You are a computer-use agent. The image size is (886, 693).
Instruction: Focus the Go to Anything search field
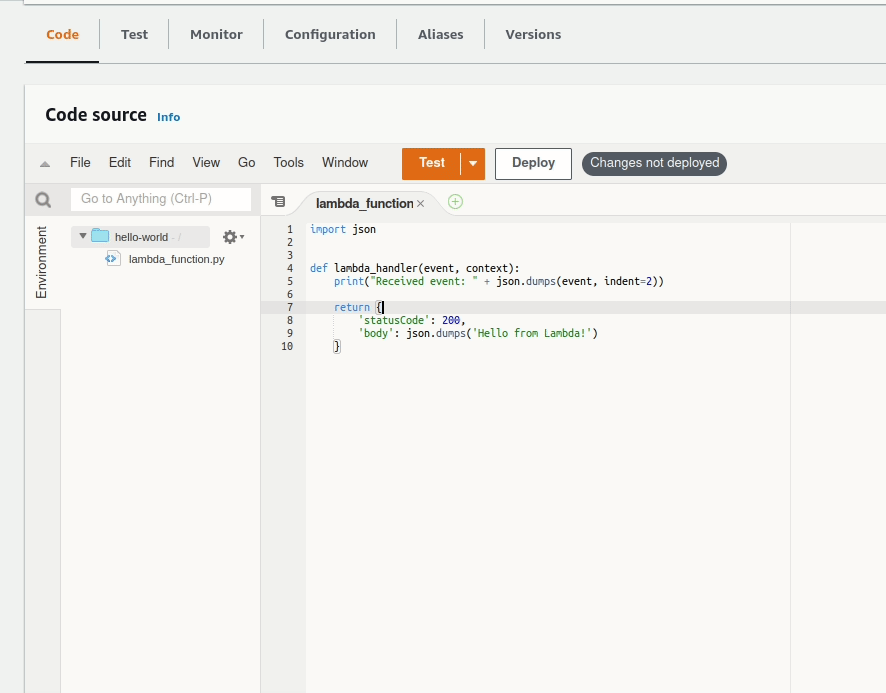pyautogui.click(x=161, y=199)
